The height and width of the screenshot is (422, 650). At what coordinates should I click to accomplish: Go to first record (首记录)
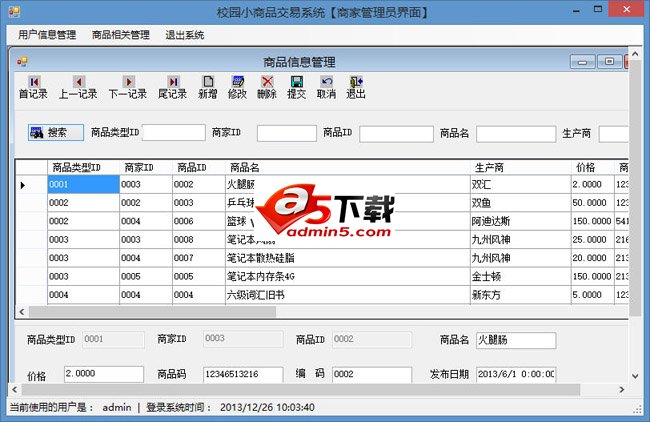33,87
